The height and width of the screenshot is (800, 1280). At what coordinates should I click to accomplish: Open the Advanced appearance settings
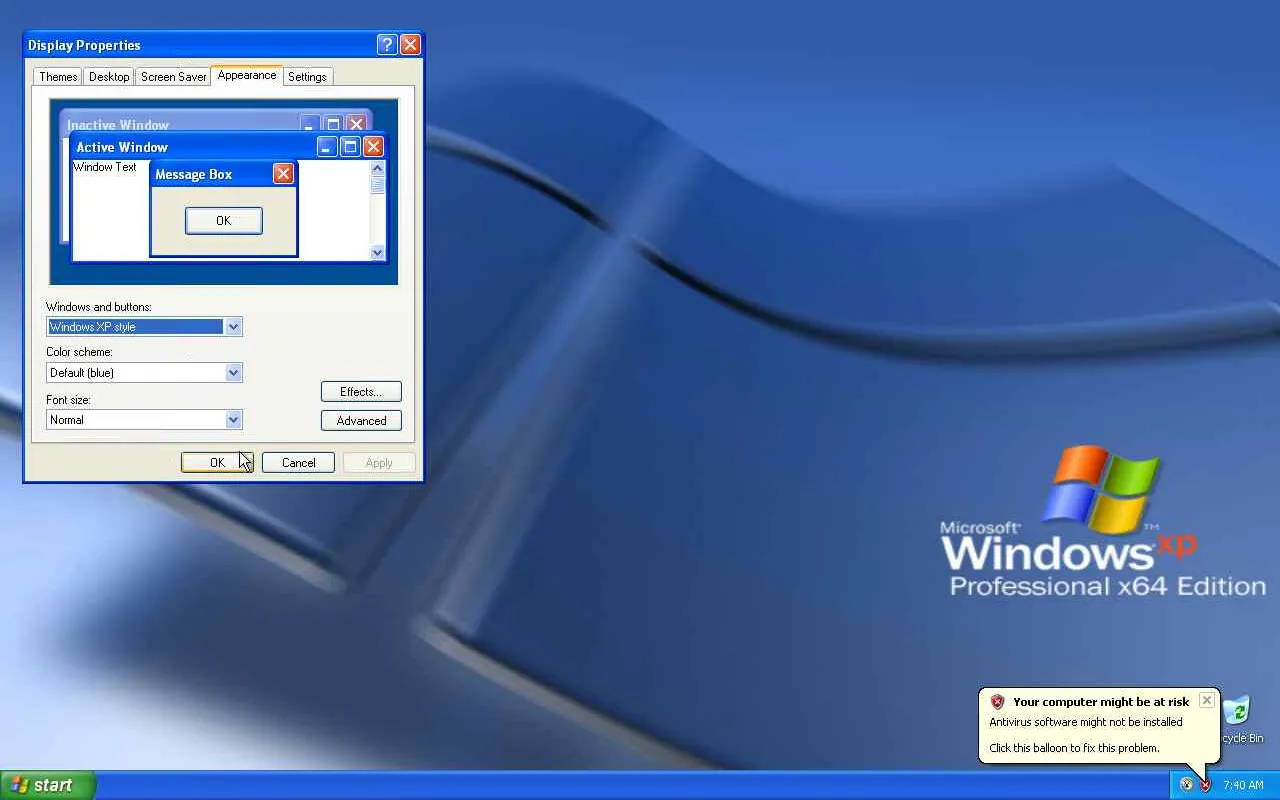(x=361, y=421)
